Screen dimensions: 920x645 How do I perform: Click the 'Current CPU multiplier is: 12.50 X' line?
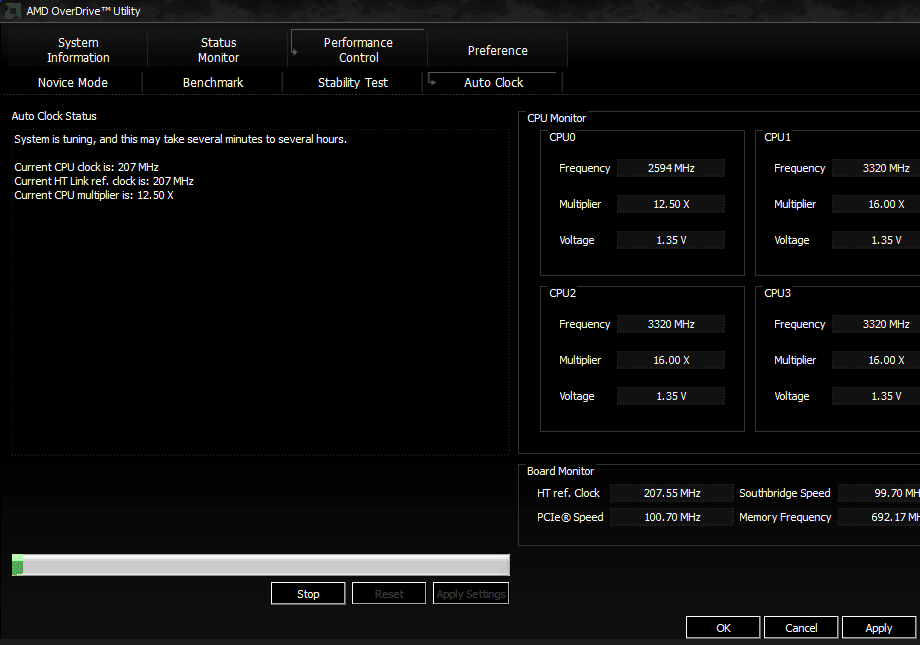(x=94, y=195)
